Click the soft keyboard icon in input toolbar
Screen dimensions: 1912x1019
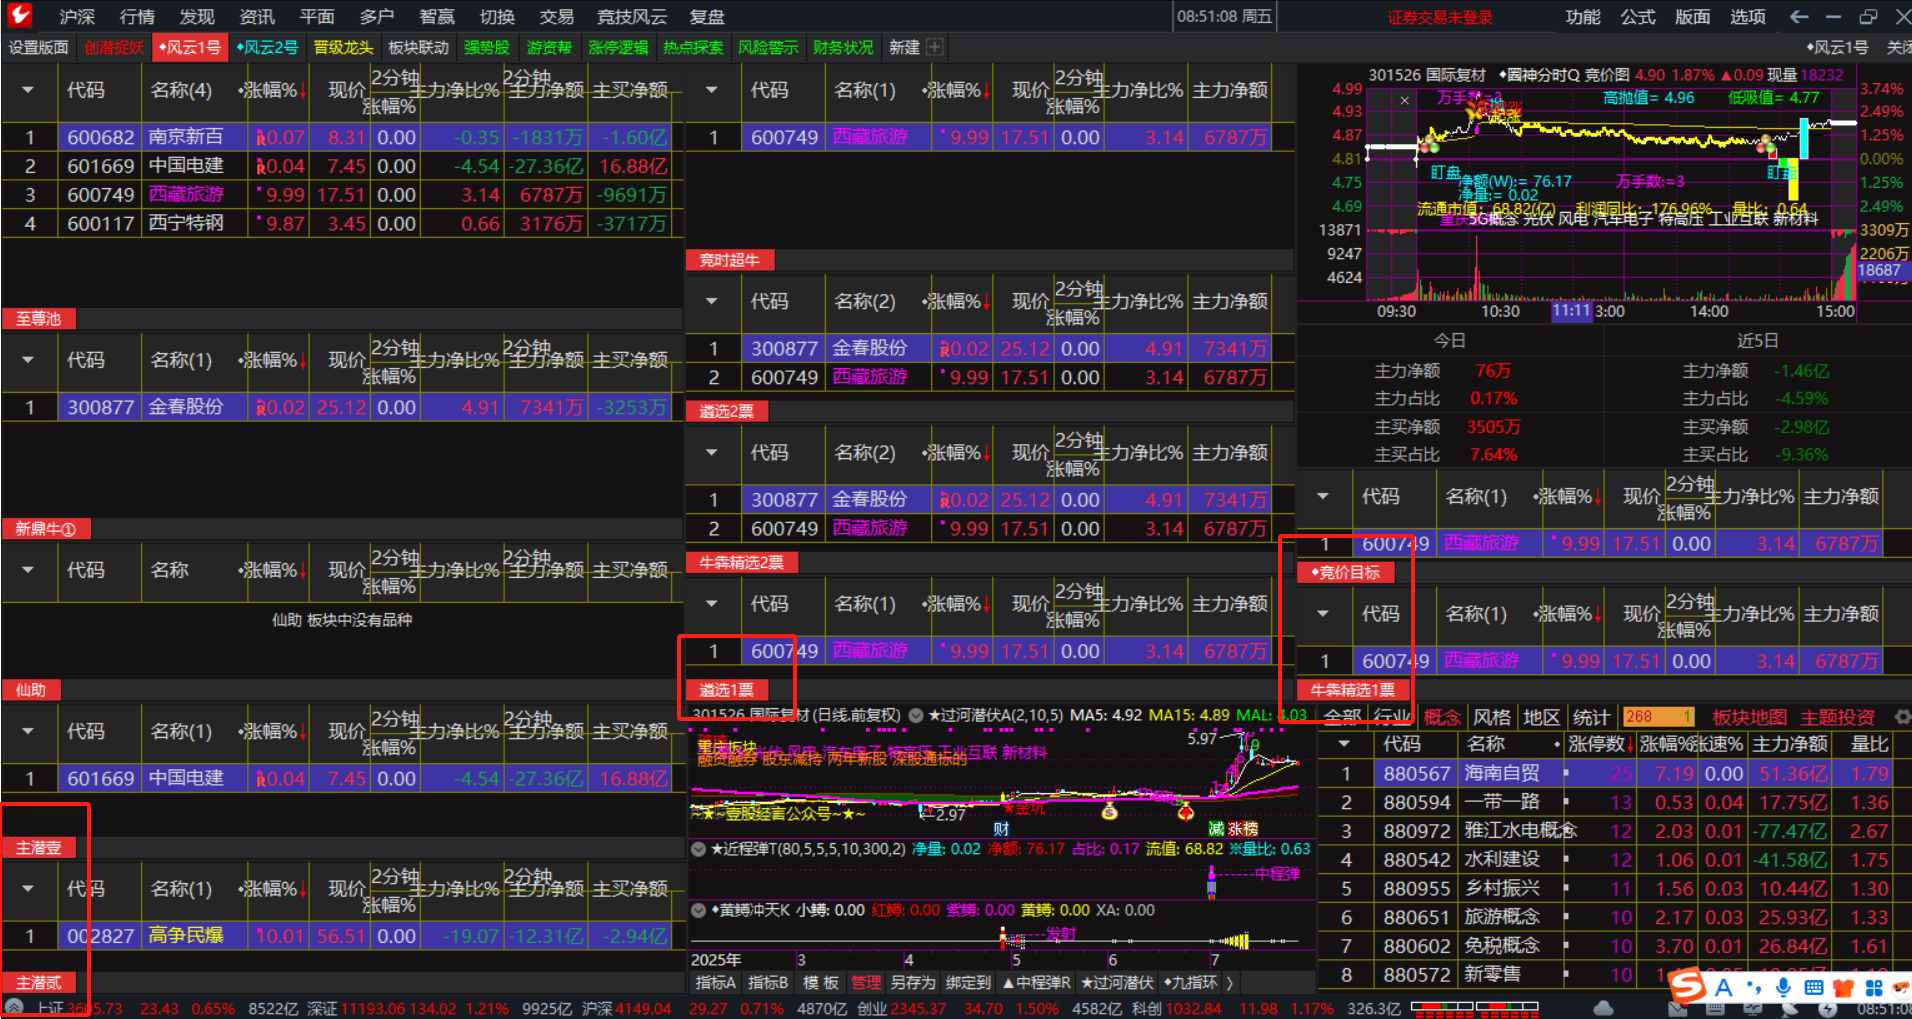[1813, 988]
